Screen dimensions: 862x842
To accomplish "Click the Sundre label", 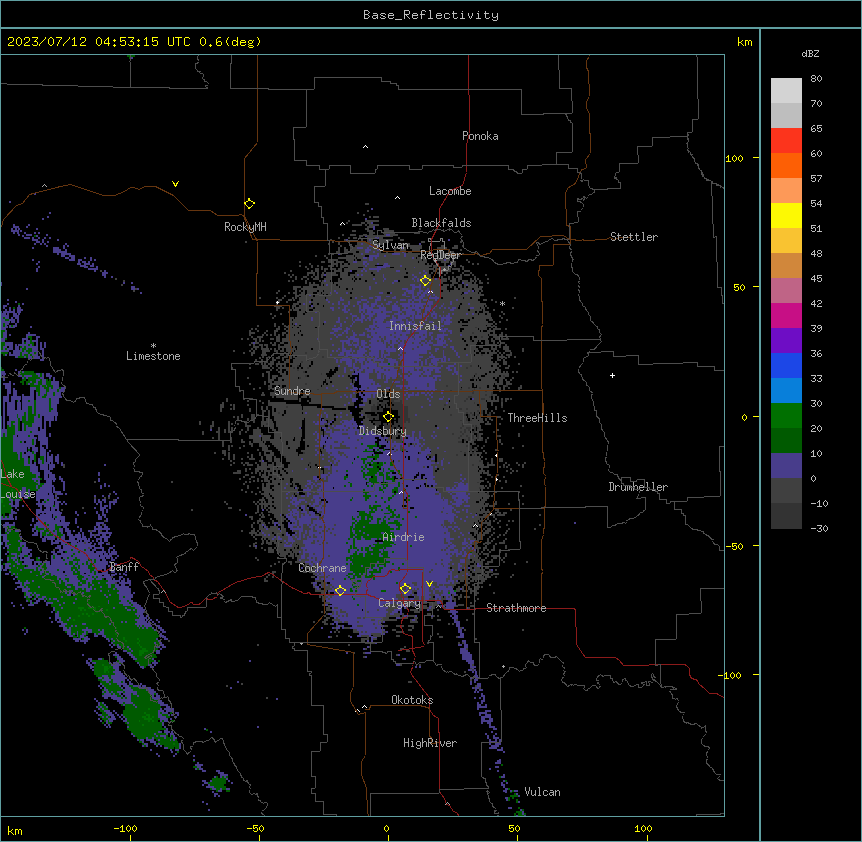I will click(x=292, y=391).
